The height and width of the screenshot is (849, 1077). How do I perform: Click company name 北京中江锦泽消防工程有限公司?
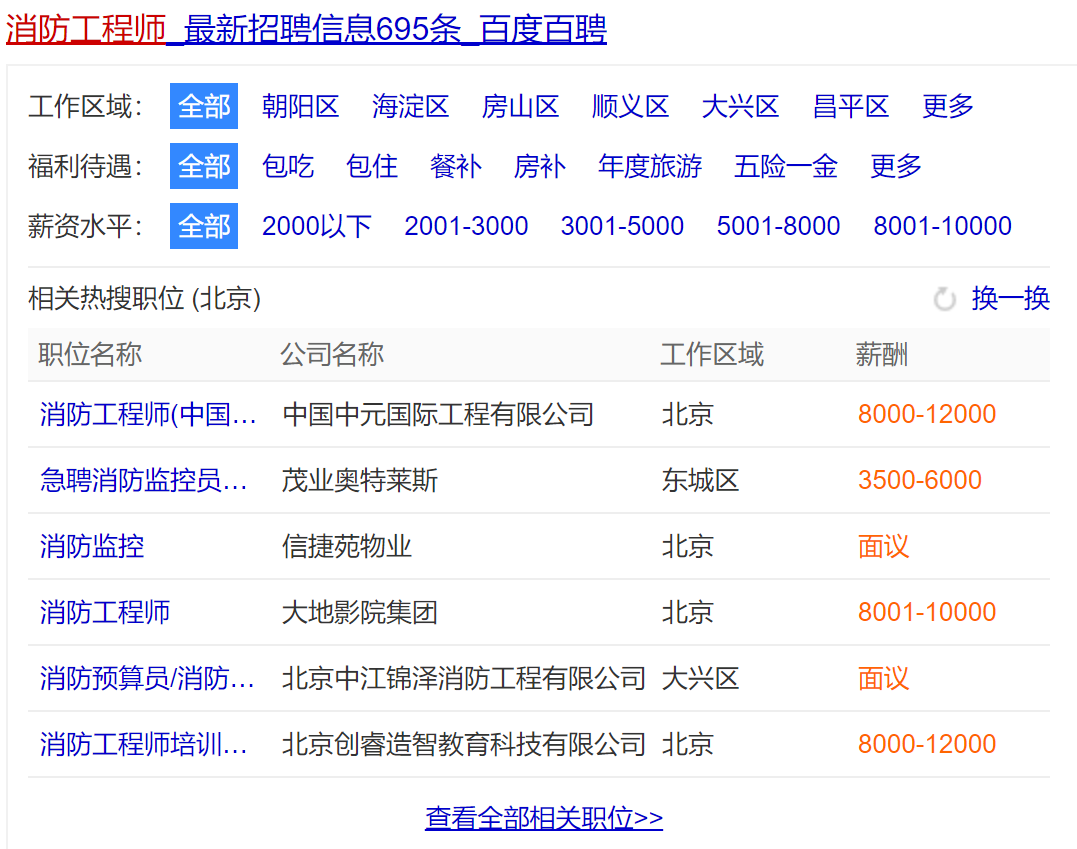tap(464, 678)
